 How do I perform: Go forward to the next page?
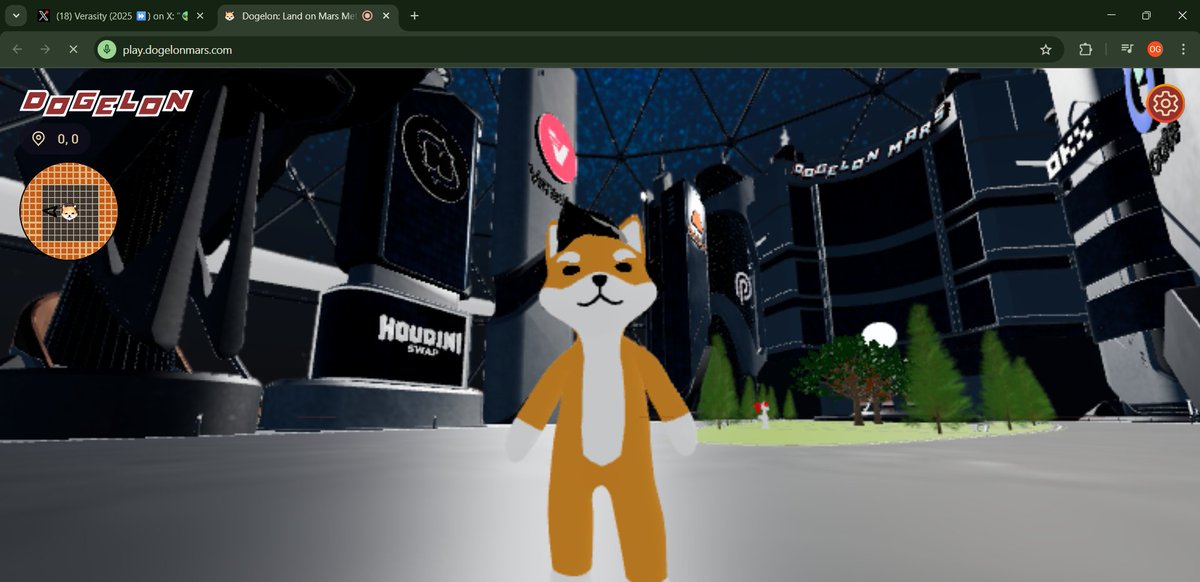pos(45,49)
